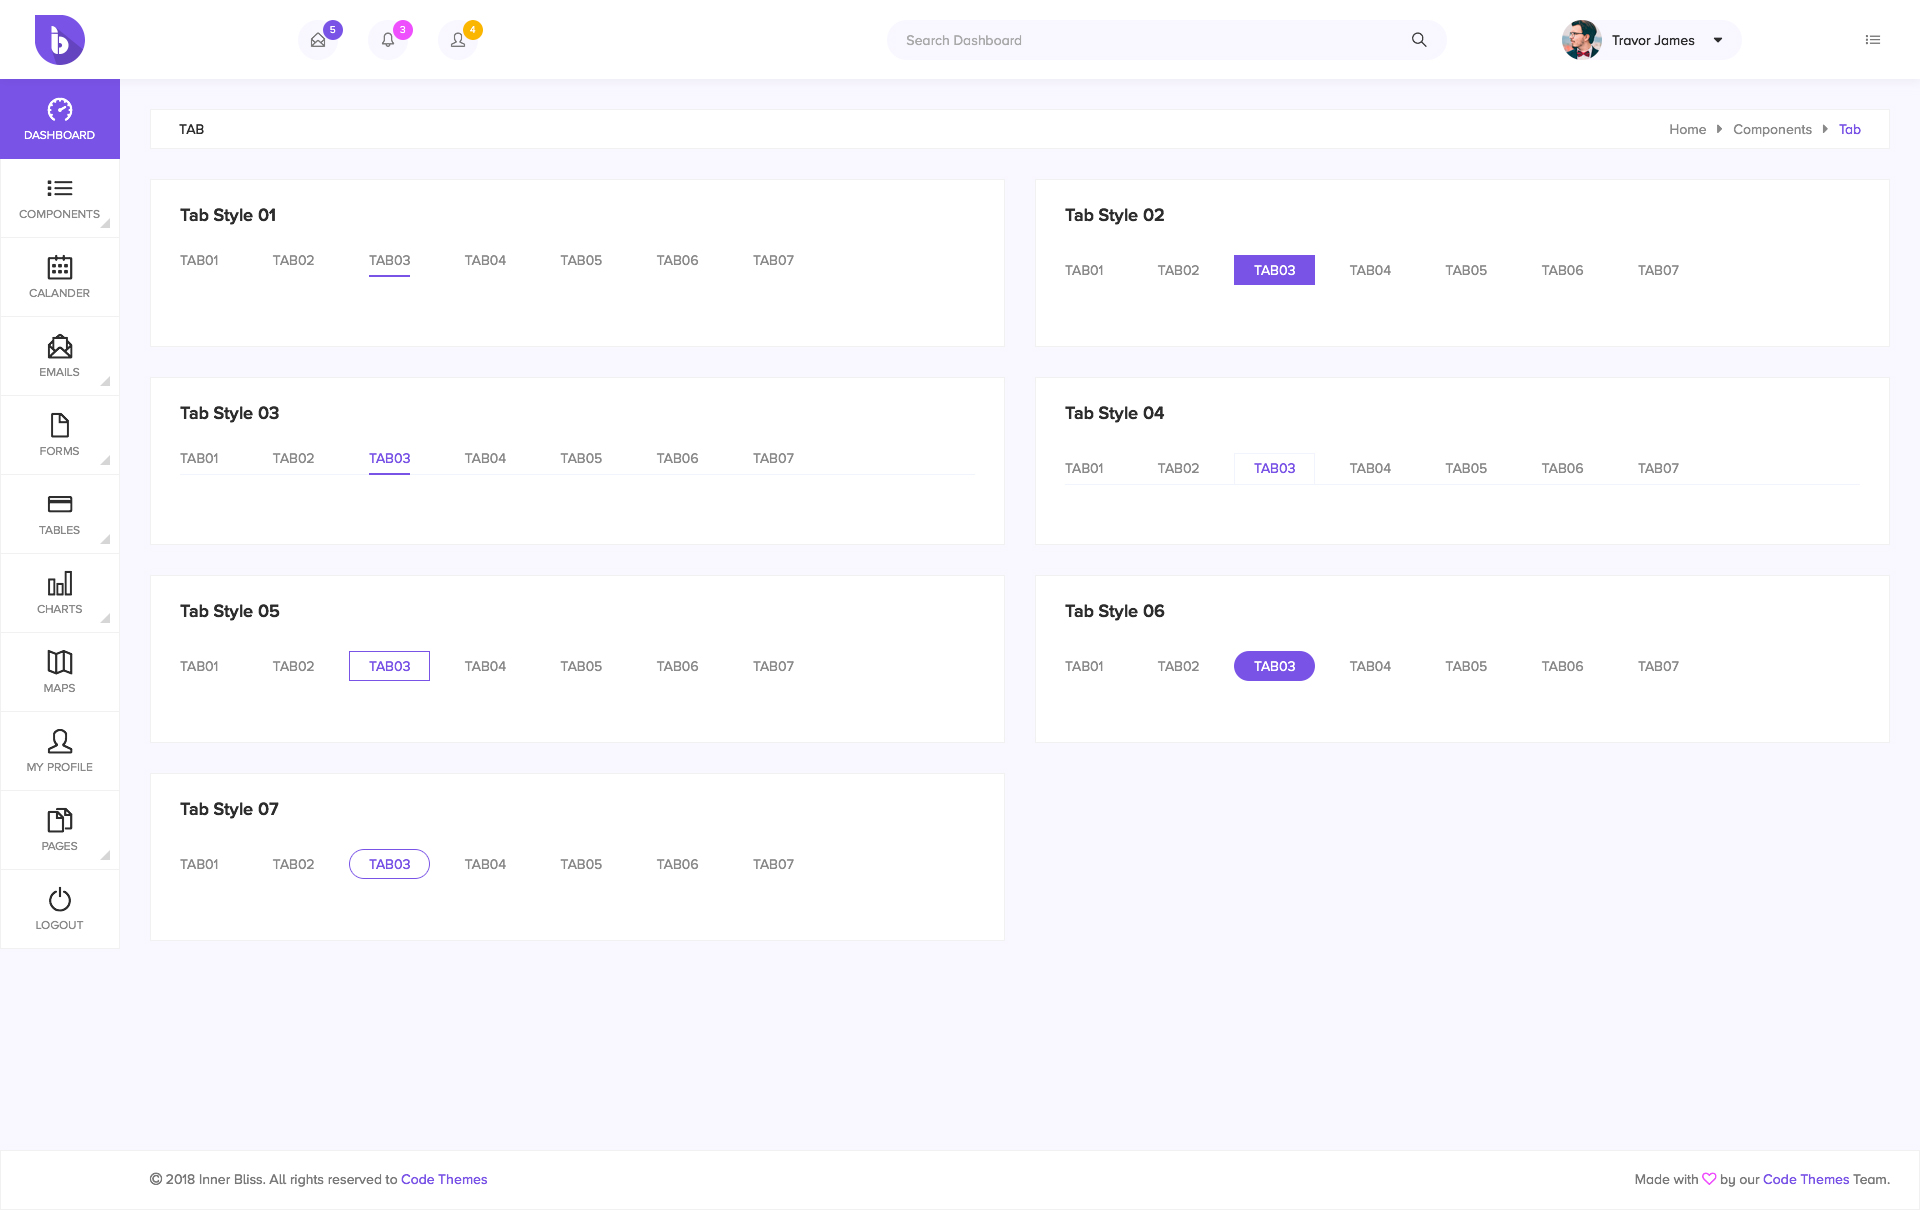Open the hamburger list menu at top right
Viewport: 1920px width, 1210px height.
click(x=1872, y=40)
